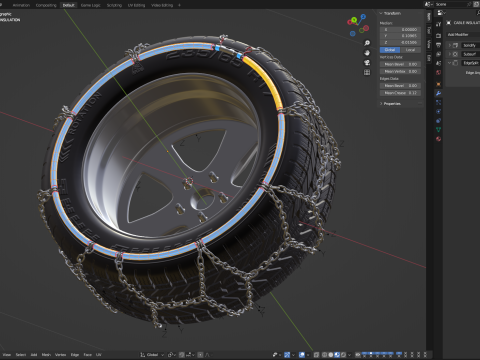480x360 pixels.
Task: Open the Edge menu in viewport header
Action: click(x=75, y=355)
